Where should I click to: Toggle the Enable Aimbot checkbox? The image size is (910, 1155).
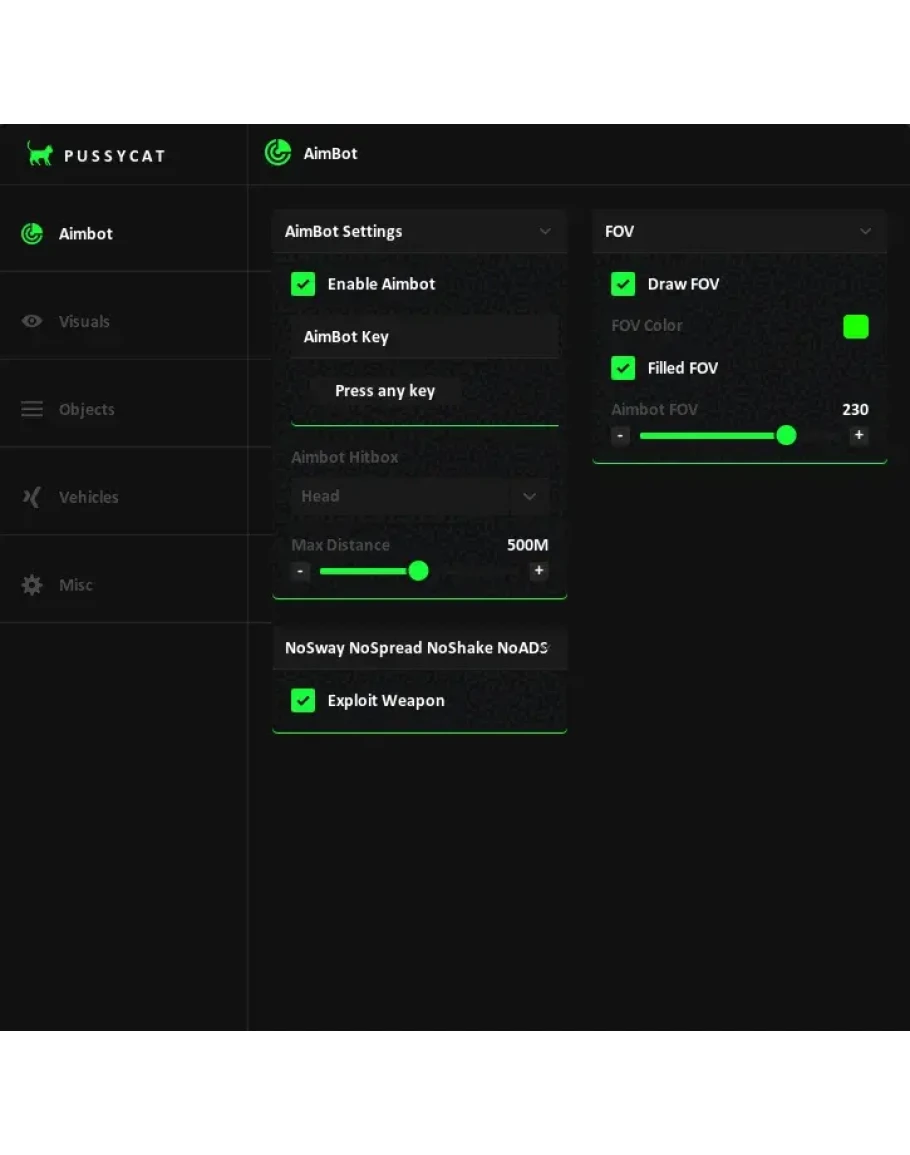point(303,284)
